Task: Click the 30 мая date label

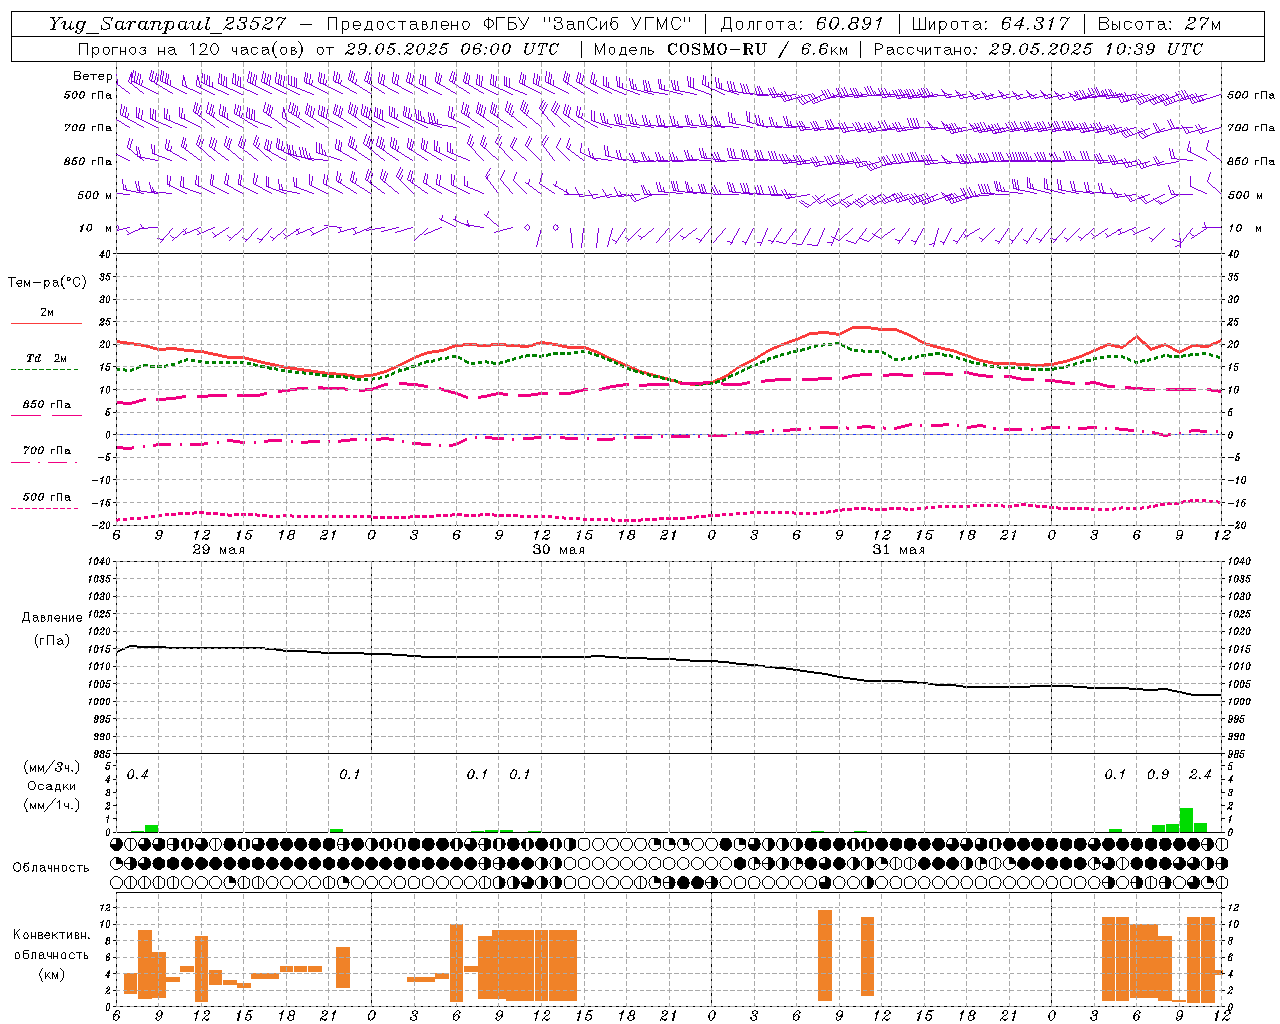Action: (x=558, y=550)
